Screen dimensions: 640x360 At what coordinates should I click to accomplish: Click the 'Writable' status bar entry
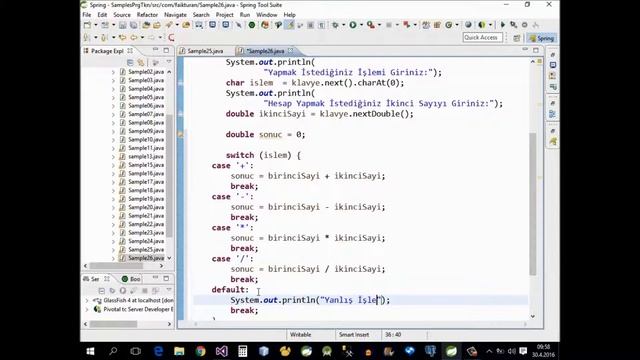click(300, 335)
